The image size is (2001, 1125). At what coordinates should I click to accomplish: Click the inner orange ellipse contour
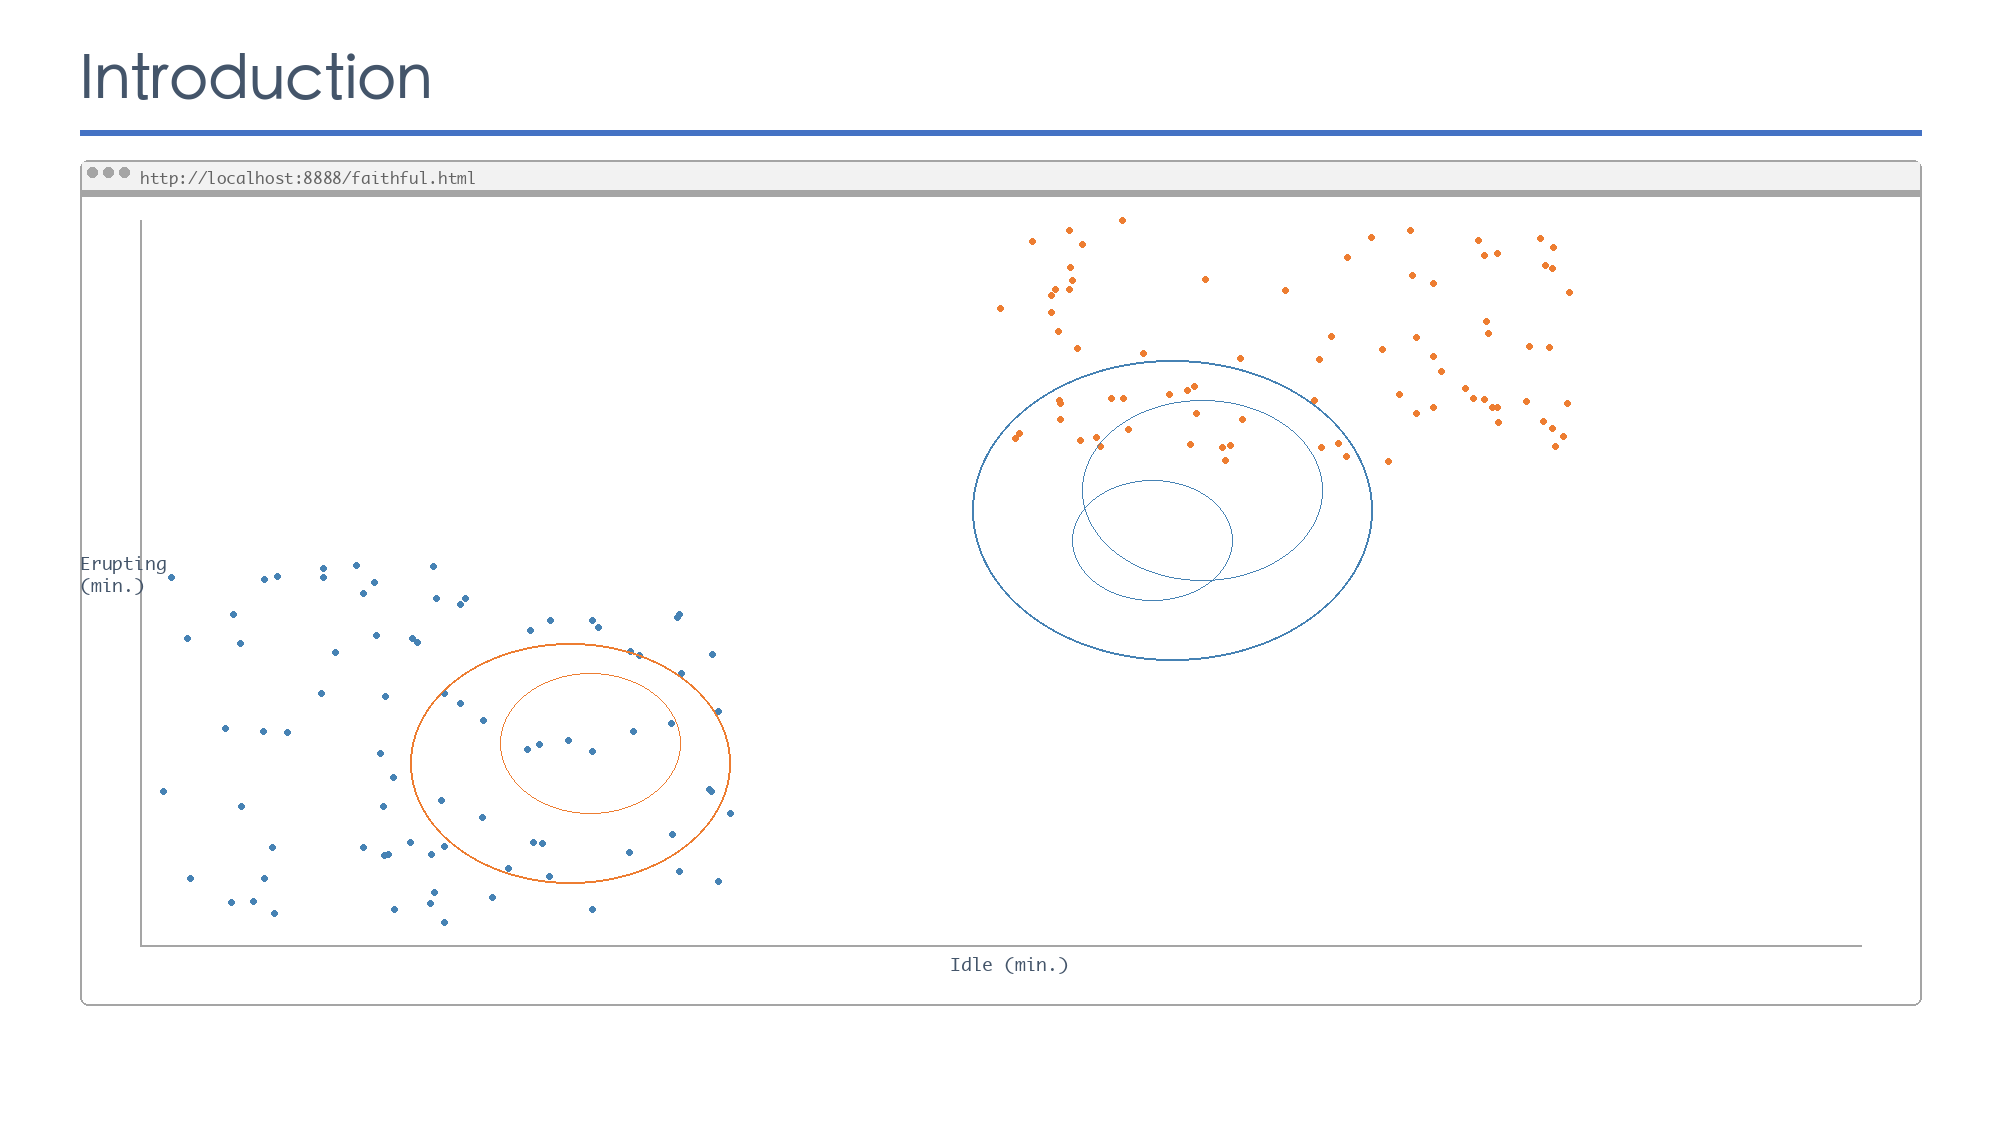pyautogui.click(x=590, y=743)
